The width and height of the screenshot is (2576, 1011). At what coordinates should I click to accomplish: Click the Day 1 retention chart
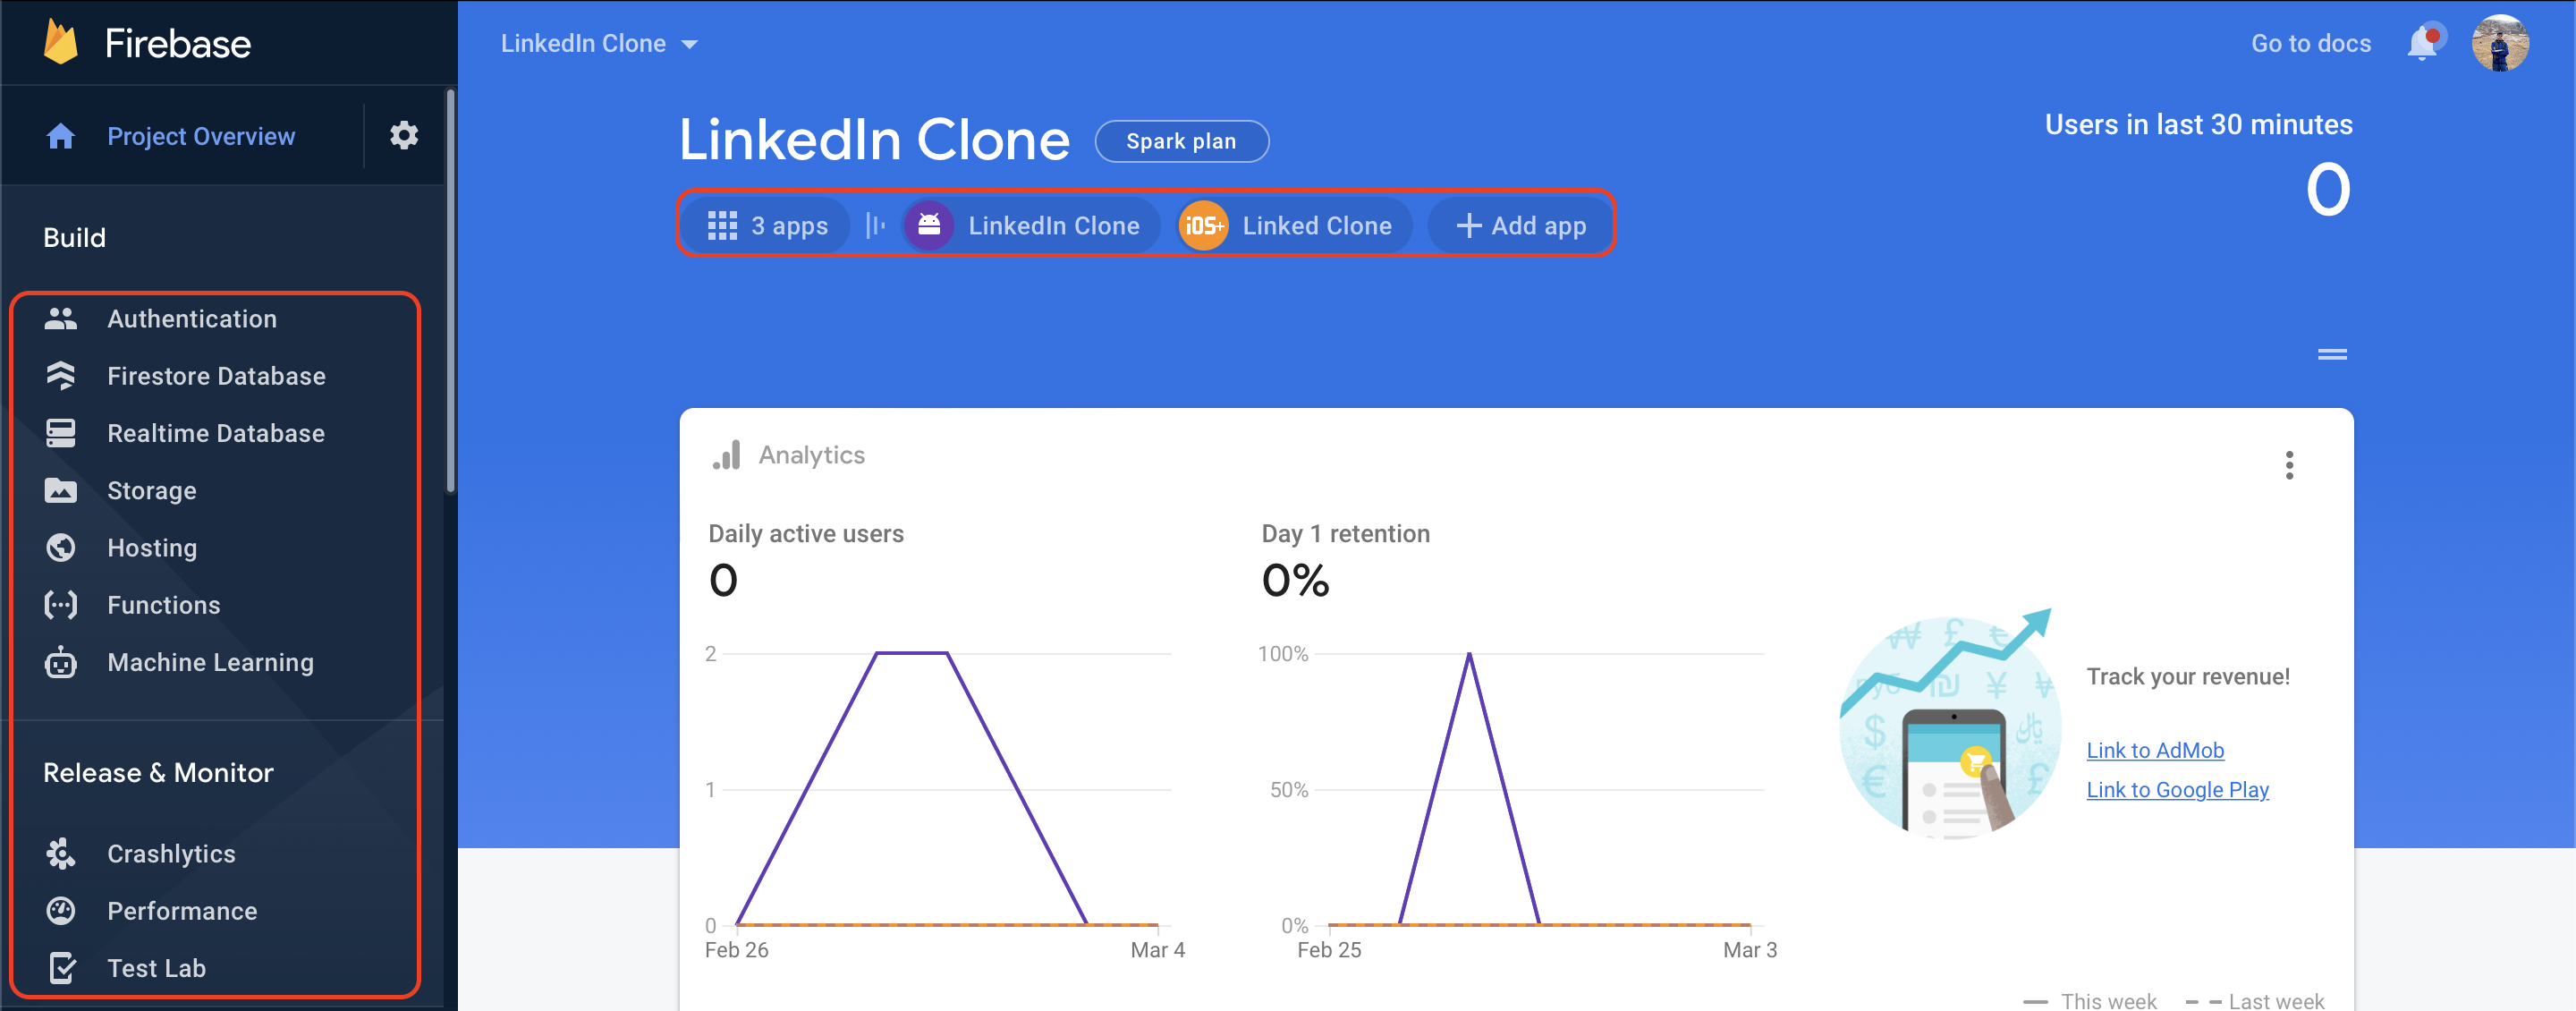[1517, 790]
